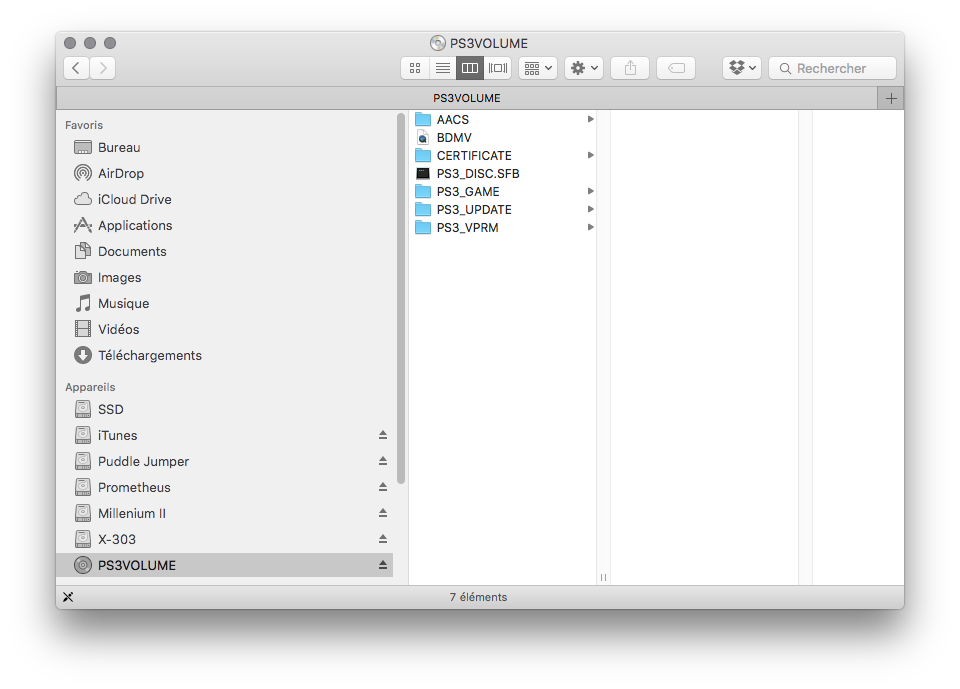Viewport: 960px width, 689px height.
Task: Click the Rechercher search field
Action: point(832,68)
